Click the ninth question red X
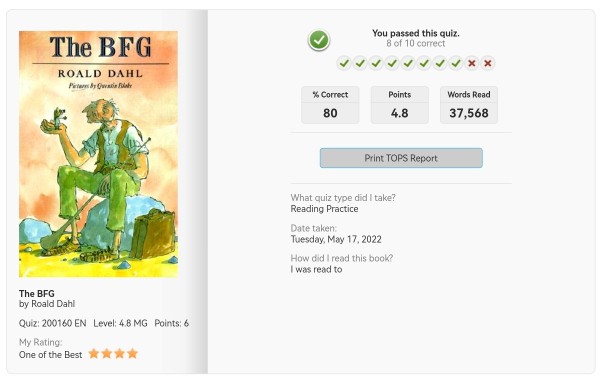The width and height of the screenshot is (600, 378). pos(472,63)
